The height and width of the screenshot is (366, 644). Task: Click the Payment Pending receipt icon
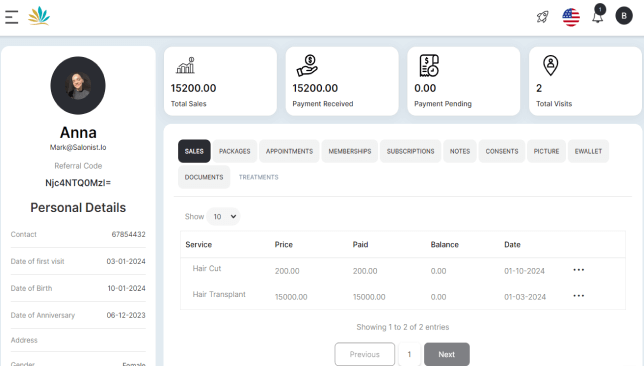coord(429,65)
